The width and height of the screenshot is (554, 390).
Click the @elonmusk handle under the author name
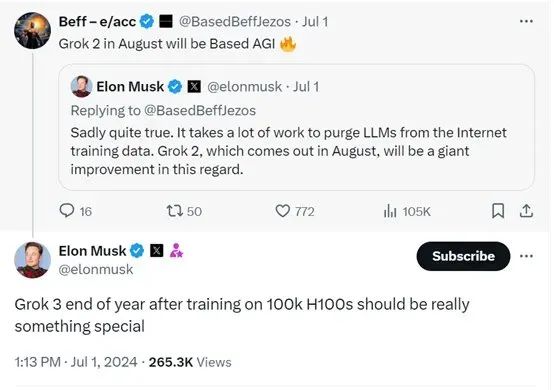point(96,270)
